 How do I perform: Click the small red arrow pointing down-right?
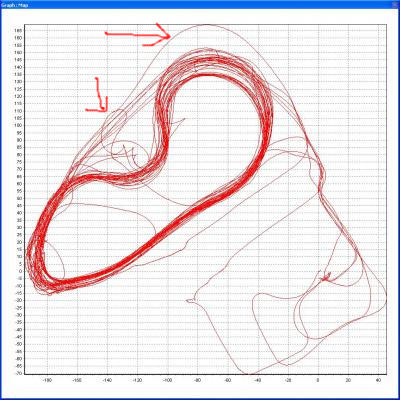click(x=99, y=95)
